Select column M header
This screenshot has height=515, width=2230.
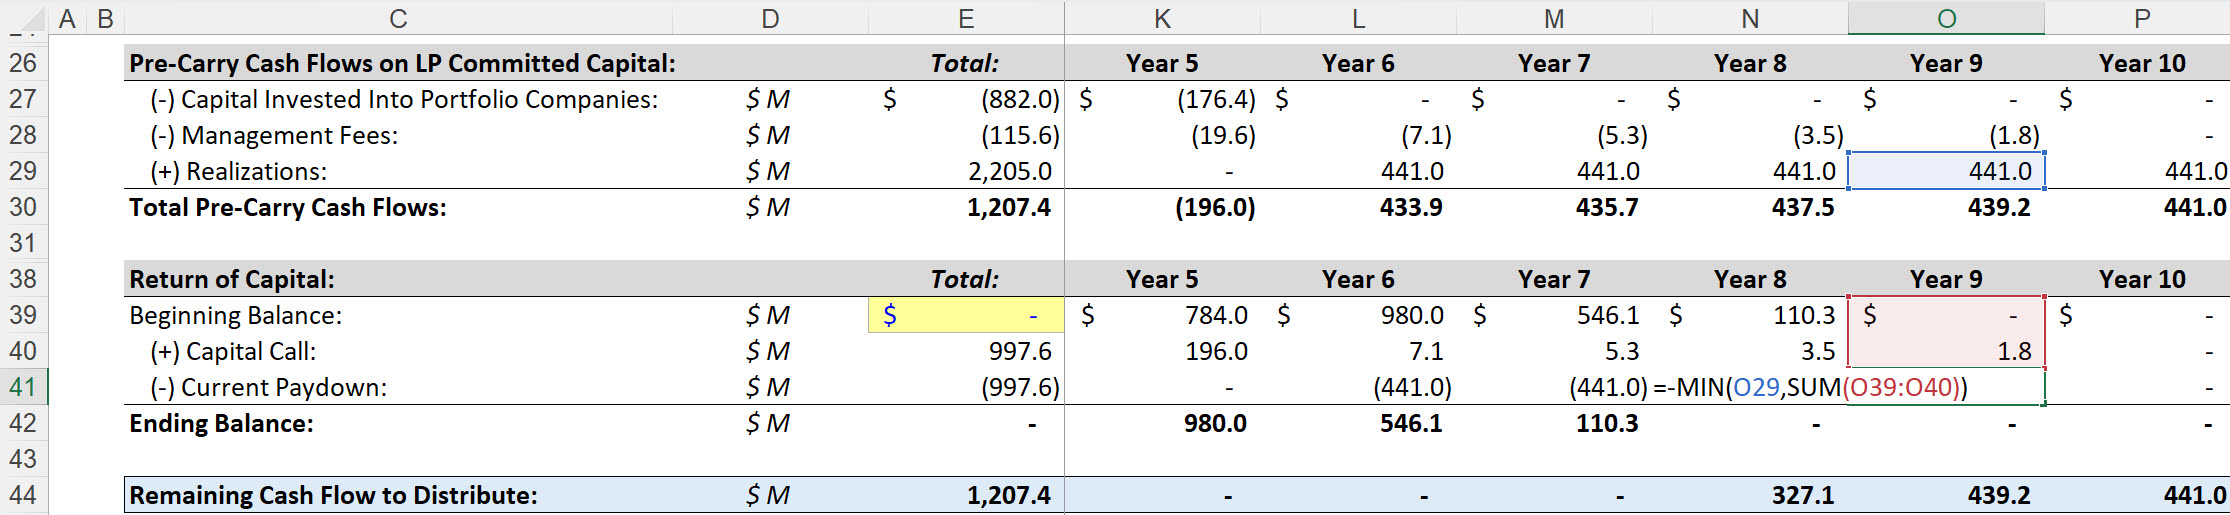pyautogui.click(x=1554, y=18)
